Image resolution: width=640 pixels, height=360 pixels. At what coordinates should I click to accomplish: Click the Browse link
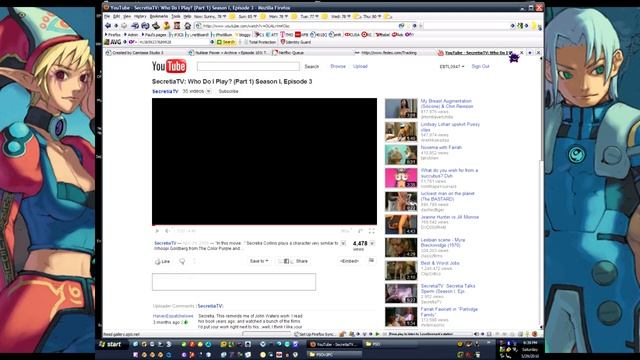(x=338, y=66)
